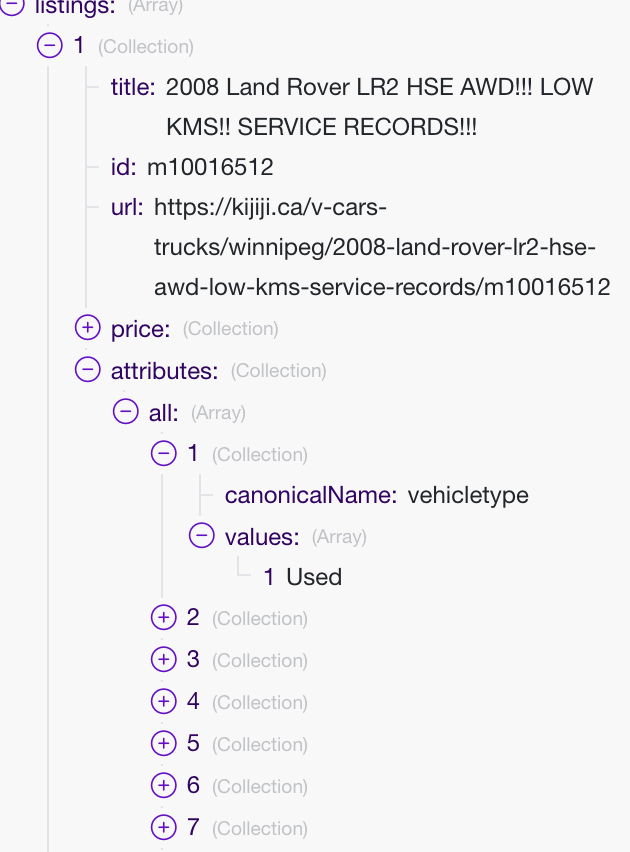Viewport: 630px width, 852px height.
Task: Click the canonicalName vehicletype value
Action: (x=468, y=495)
